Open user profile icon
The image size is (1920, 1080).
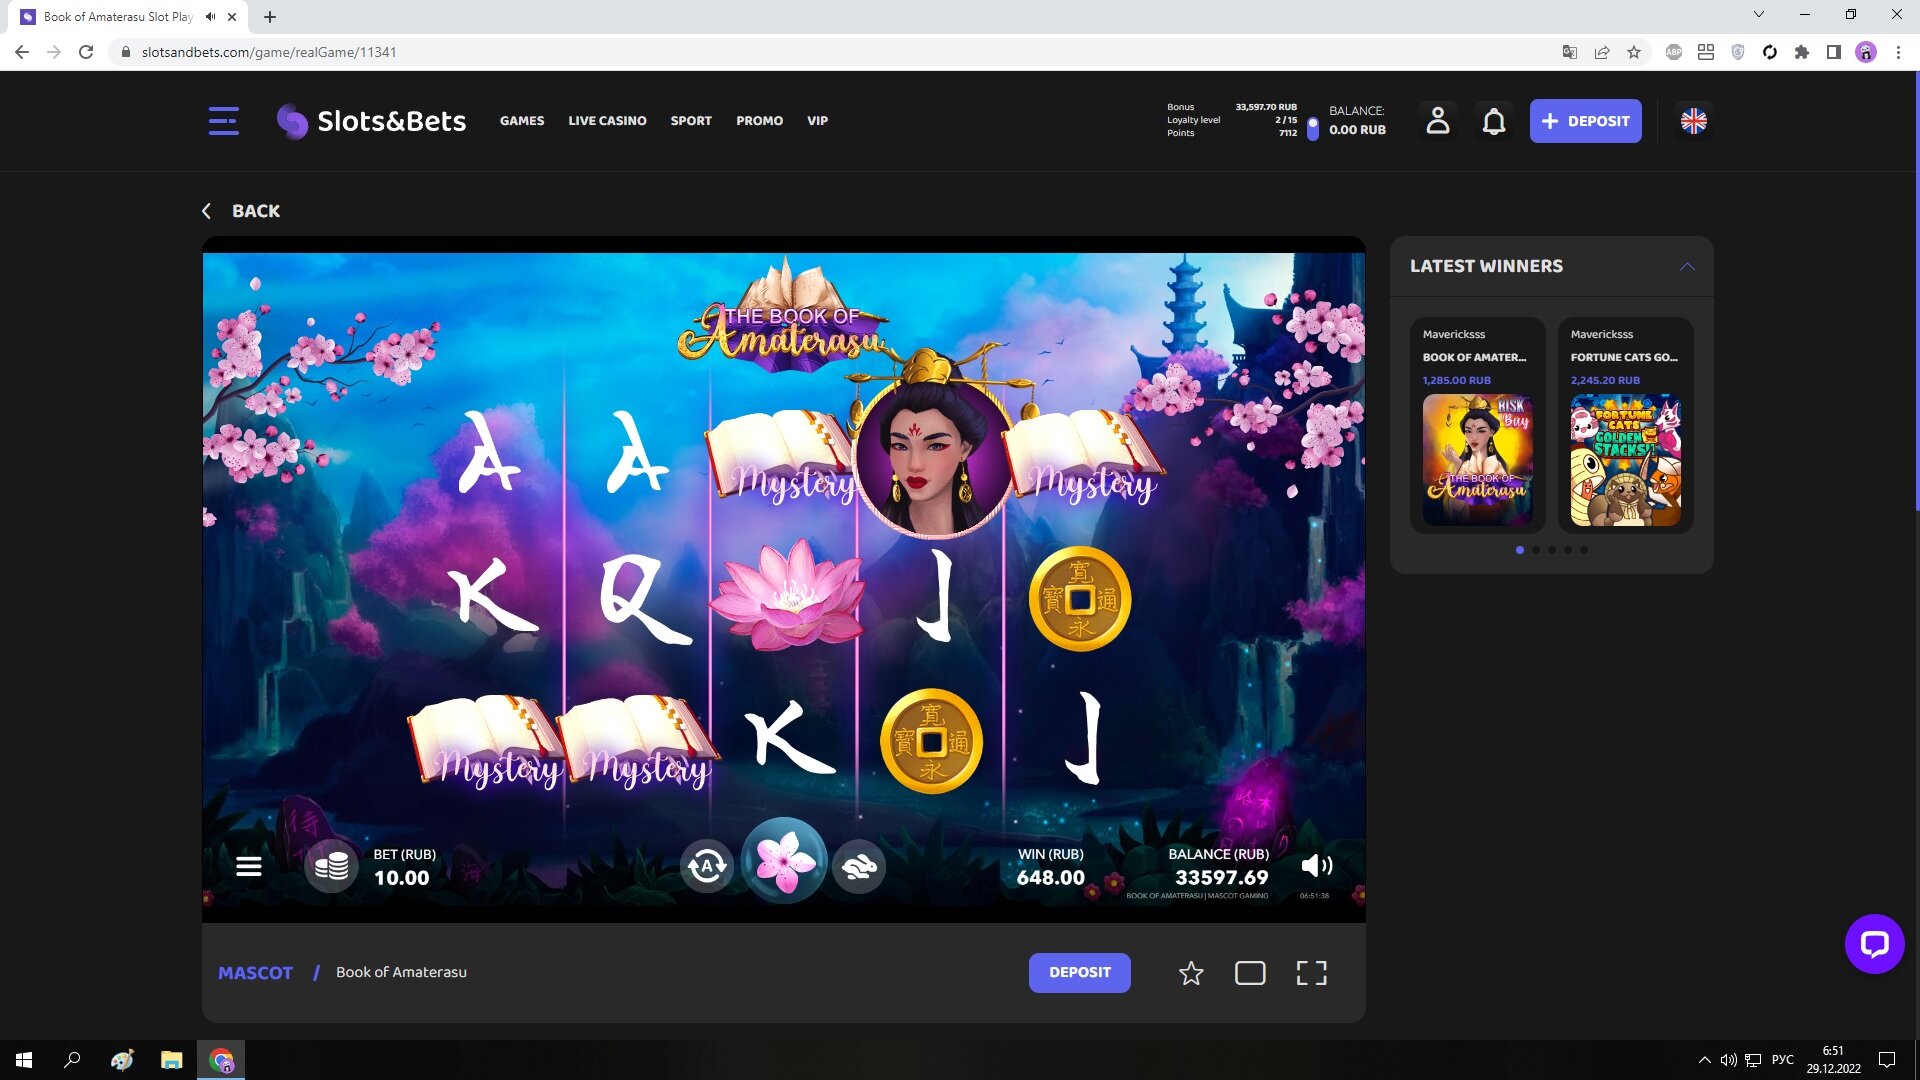[x=1438, y=121]
